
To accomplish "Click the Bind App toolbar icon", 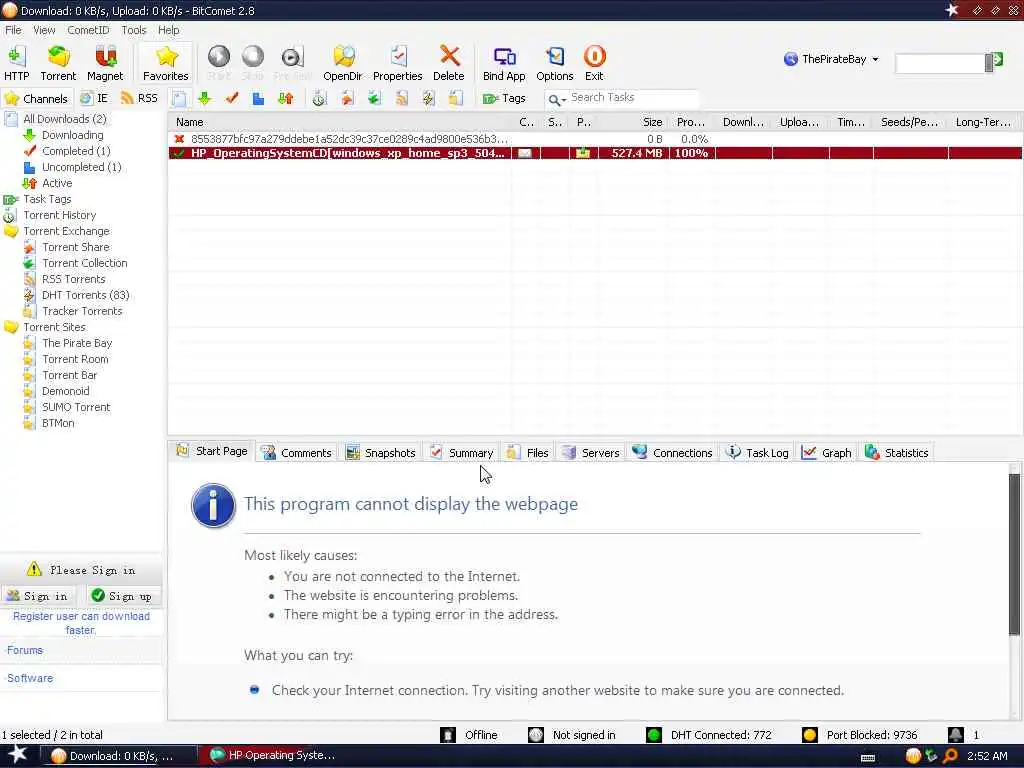I will pos(504,63).
